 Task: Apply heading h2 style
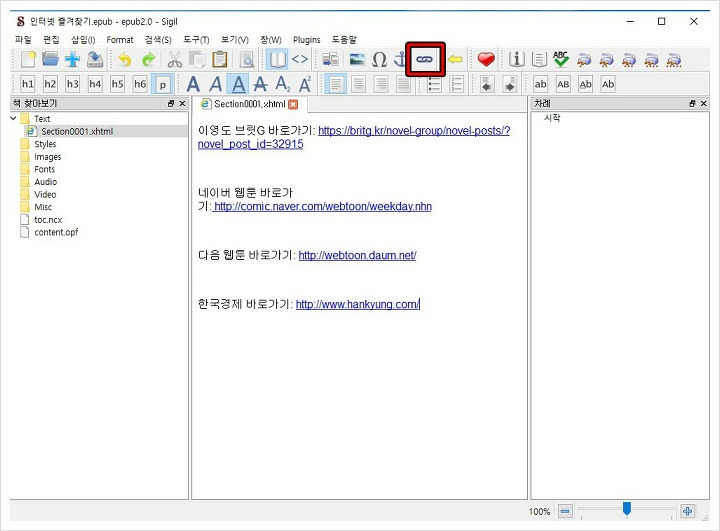[50, 84]
